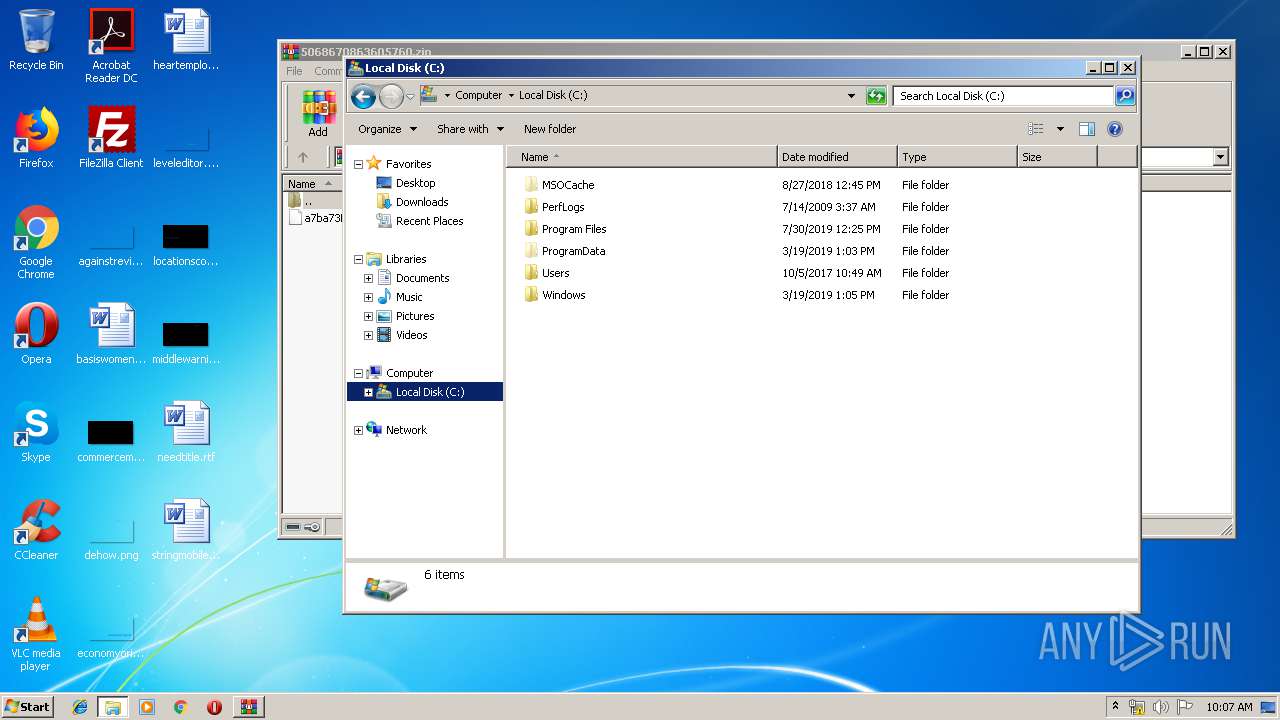Sort files by Date modified column

click(x=837, y=157)
